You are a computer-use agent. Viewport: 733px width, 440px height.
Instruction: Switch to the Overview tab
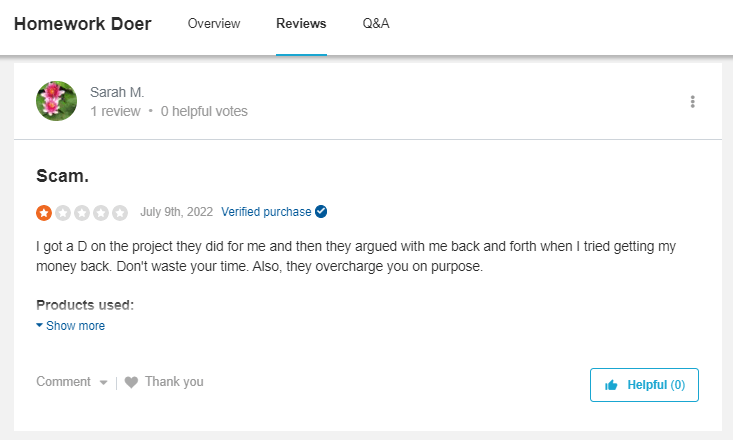point(214,23)
